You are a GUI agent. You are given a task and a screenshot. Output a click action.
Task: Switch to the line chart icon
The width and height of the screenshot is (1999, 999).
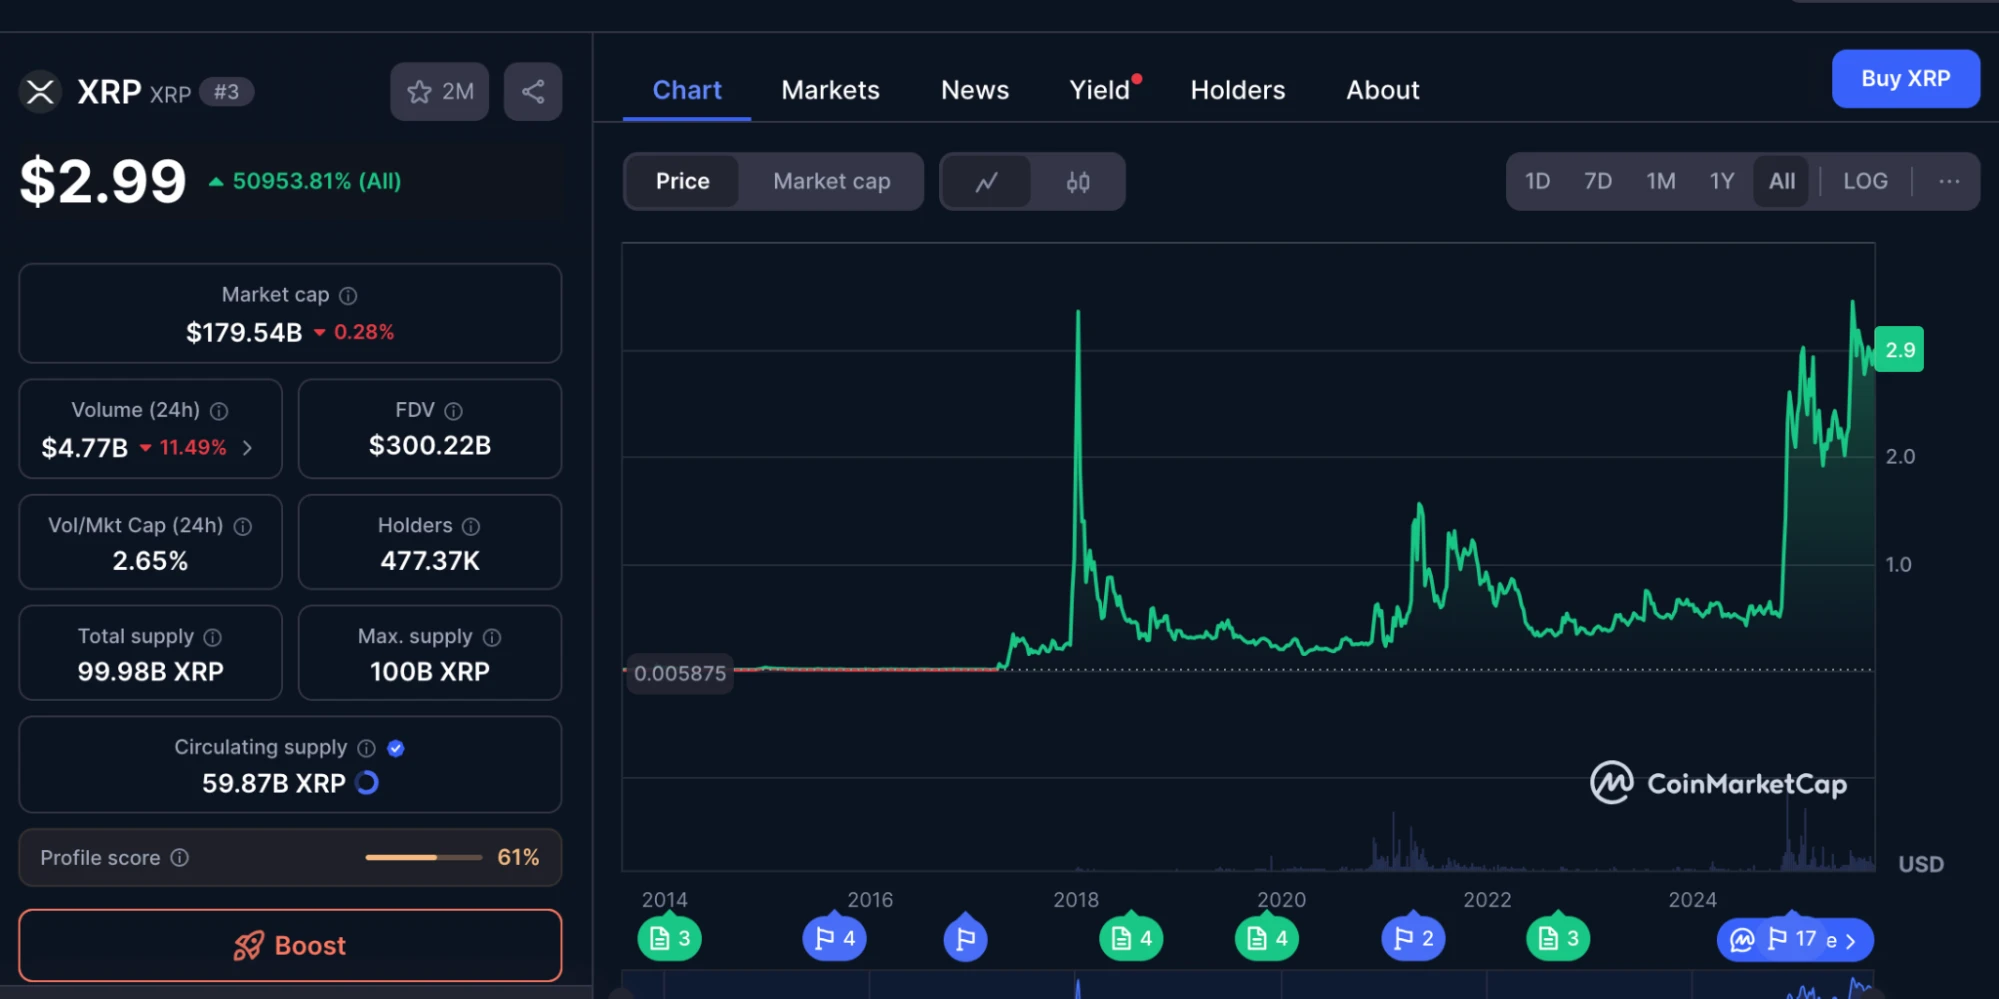pos(986,182)
